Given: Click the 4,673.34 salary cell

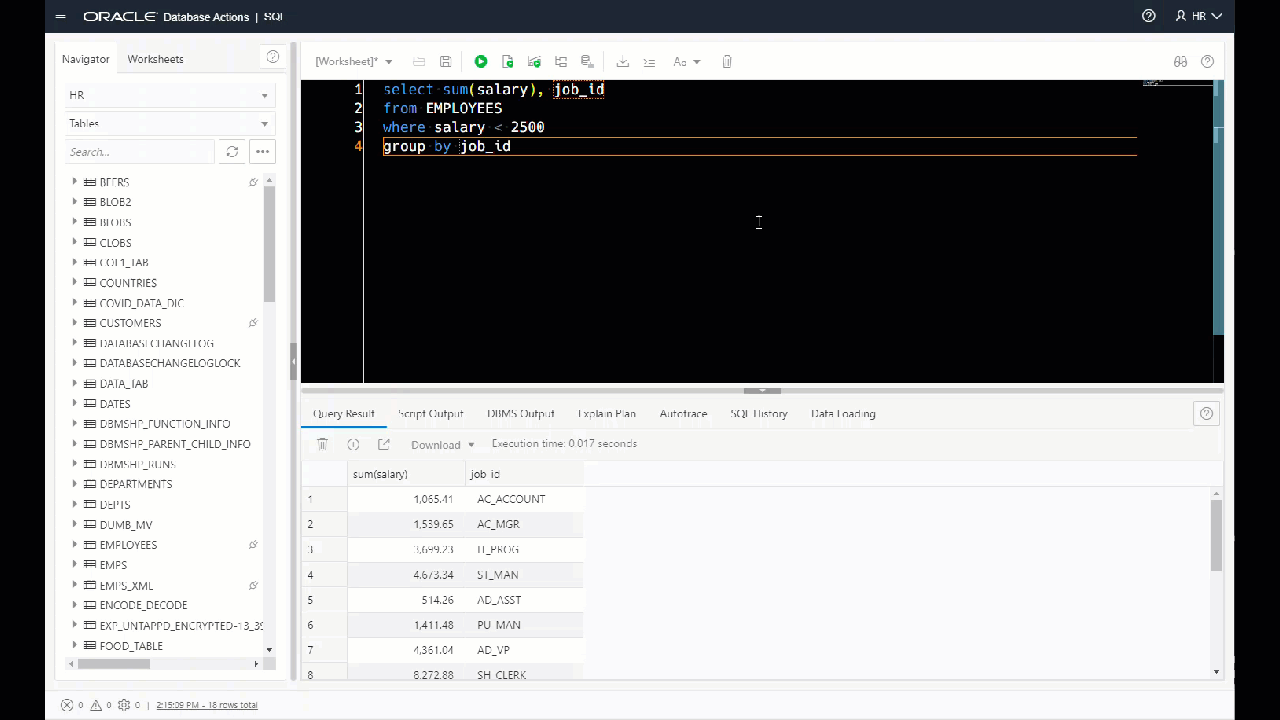Looking at the screenshot, I should pos(406,575).
